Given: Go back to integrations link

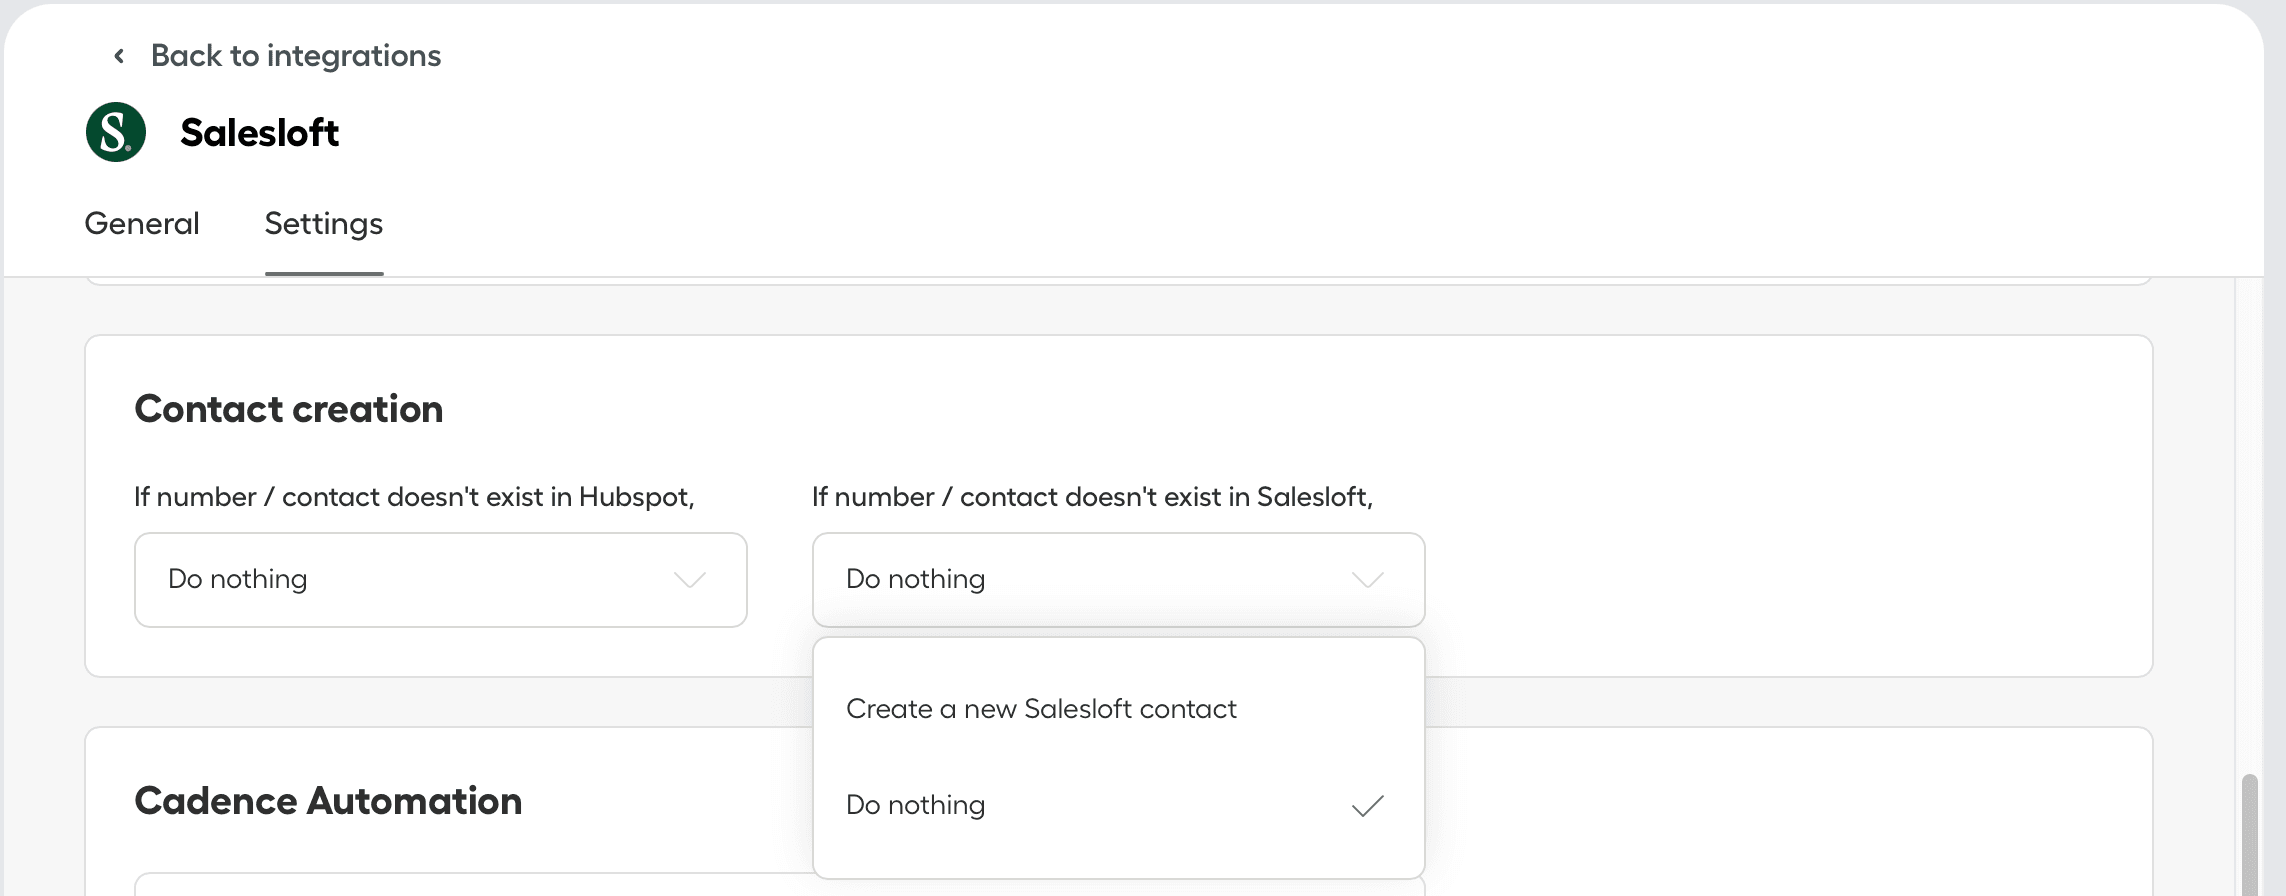Looking at the screenshot, I should click(x=295, y=56).
